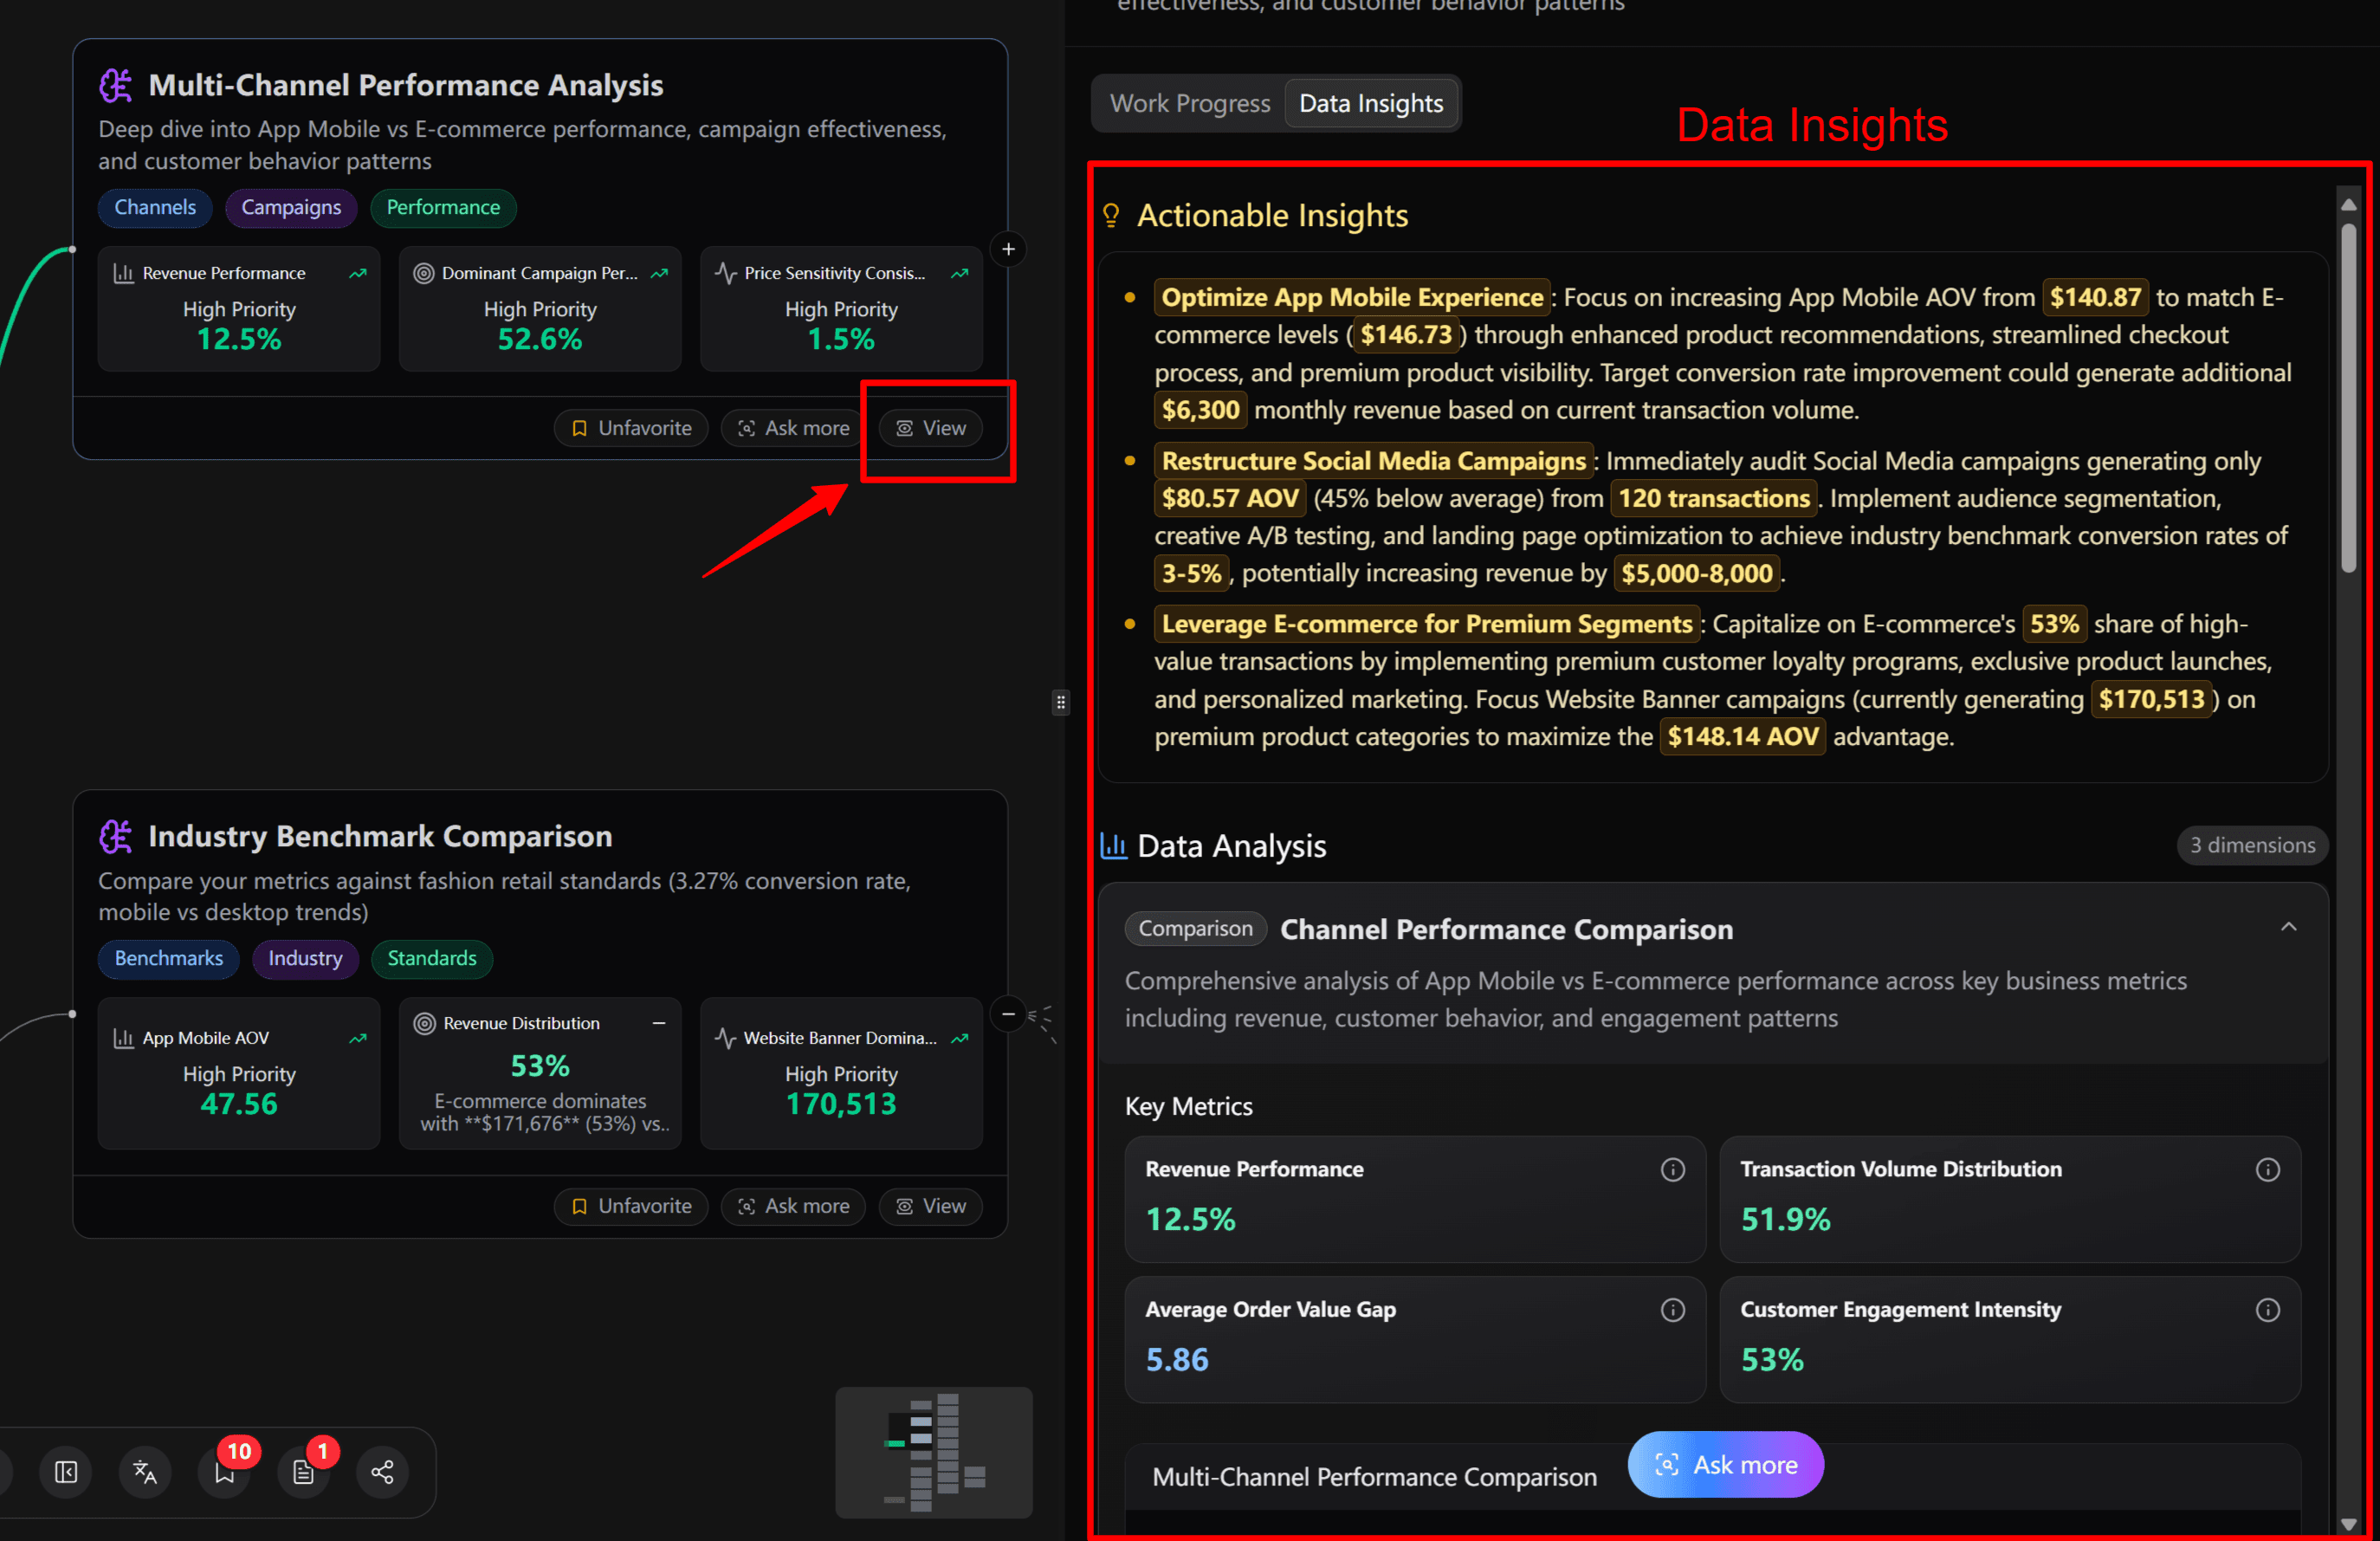
Task: Click minus indicator in Revenue Distribution card
Action: (x=659, y=1023)
